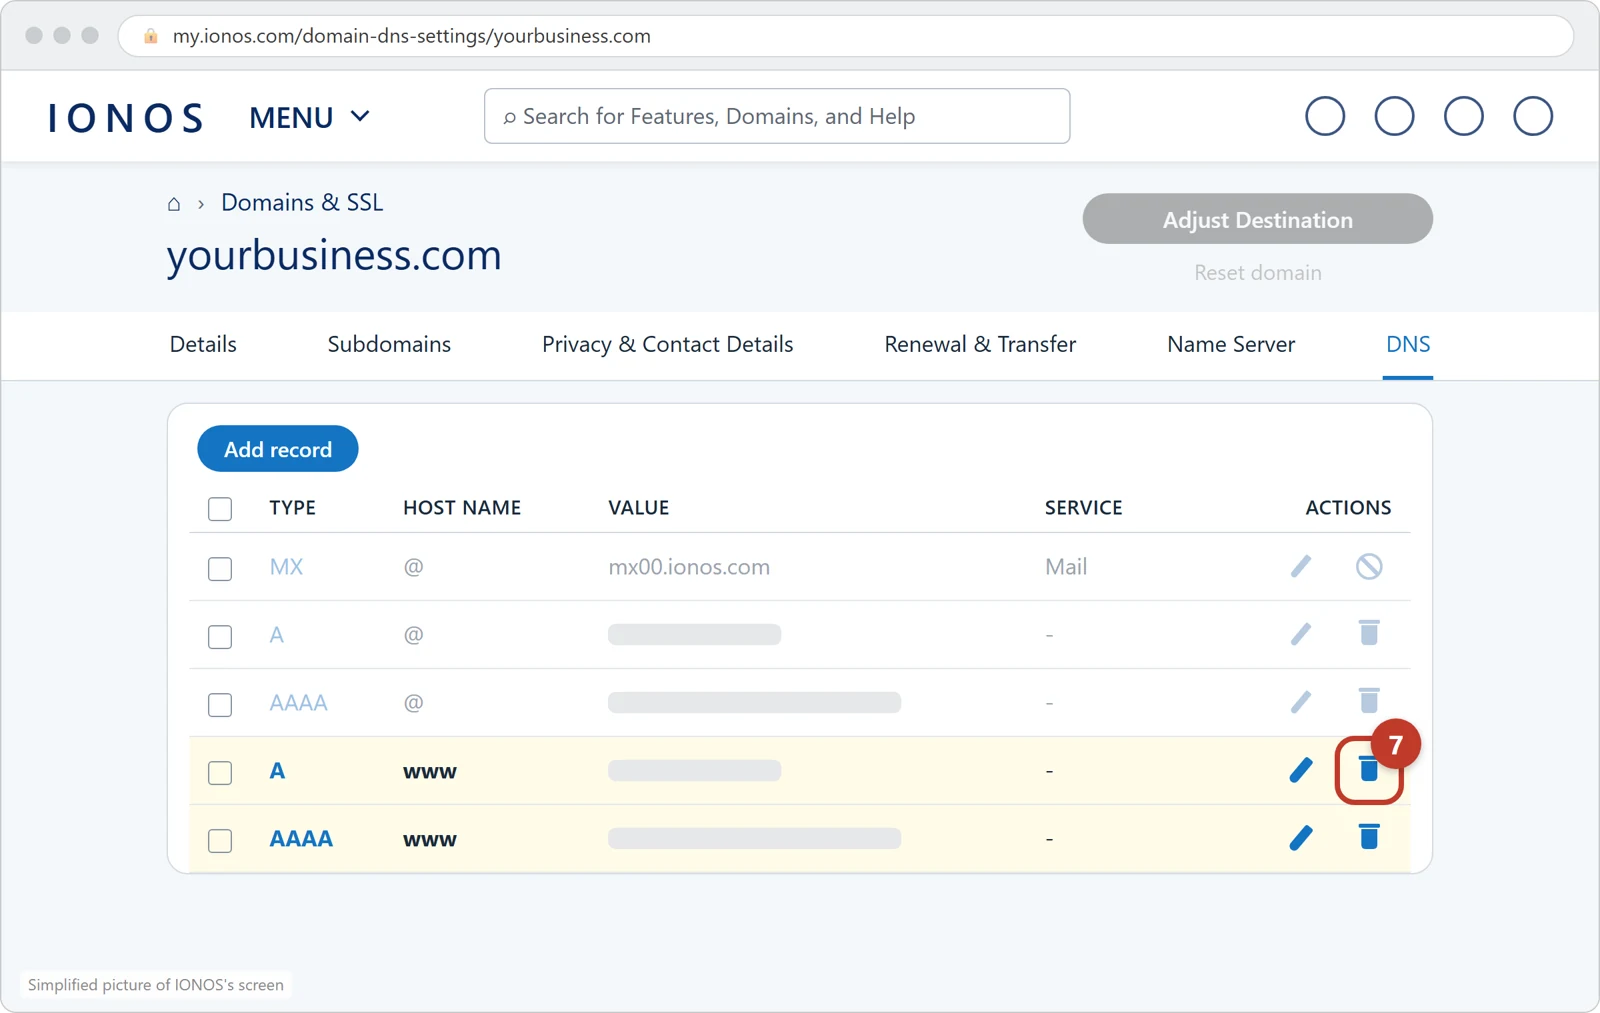This screenshot has height=1013, width=1600.
Task: Delete the AAAA record for @ host
Action: 1369,701
